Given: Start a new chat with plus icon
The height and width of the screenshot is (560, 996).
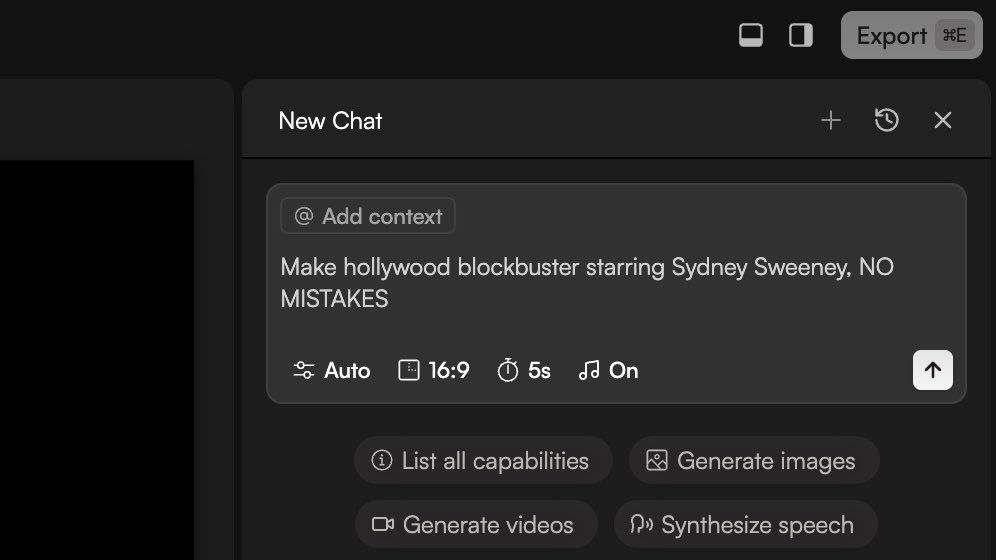Looking at the screenshot, I should tap(830, 120).
